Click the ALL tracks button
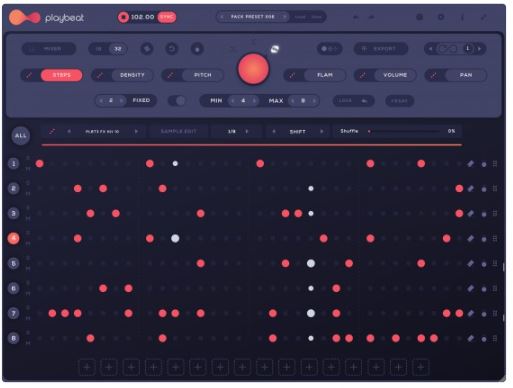The width and height of the screenshot is (513, 388). 21,136
